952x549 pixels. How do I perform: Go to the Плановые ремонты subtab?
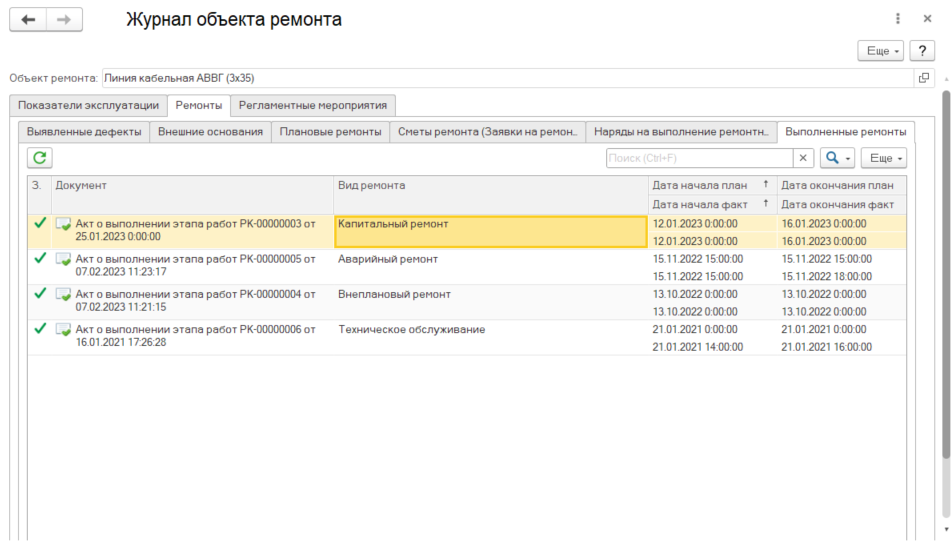point(330,132)
